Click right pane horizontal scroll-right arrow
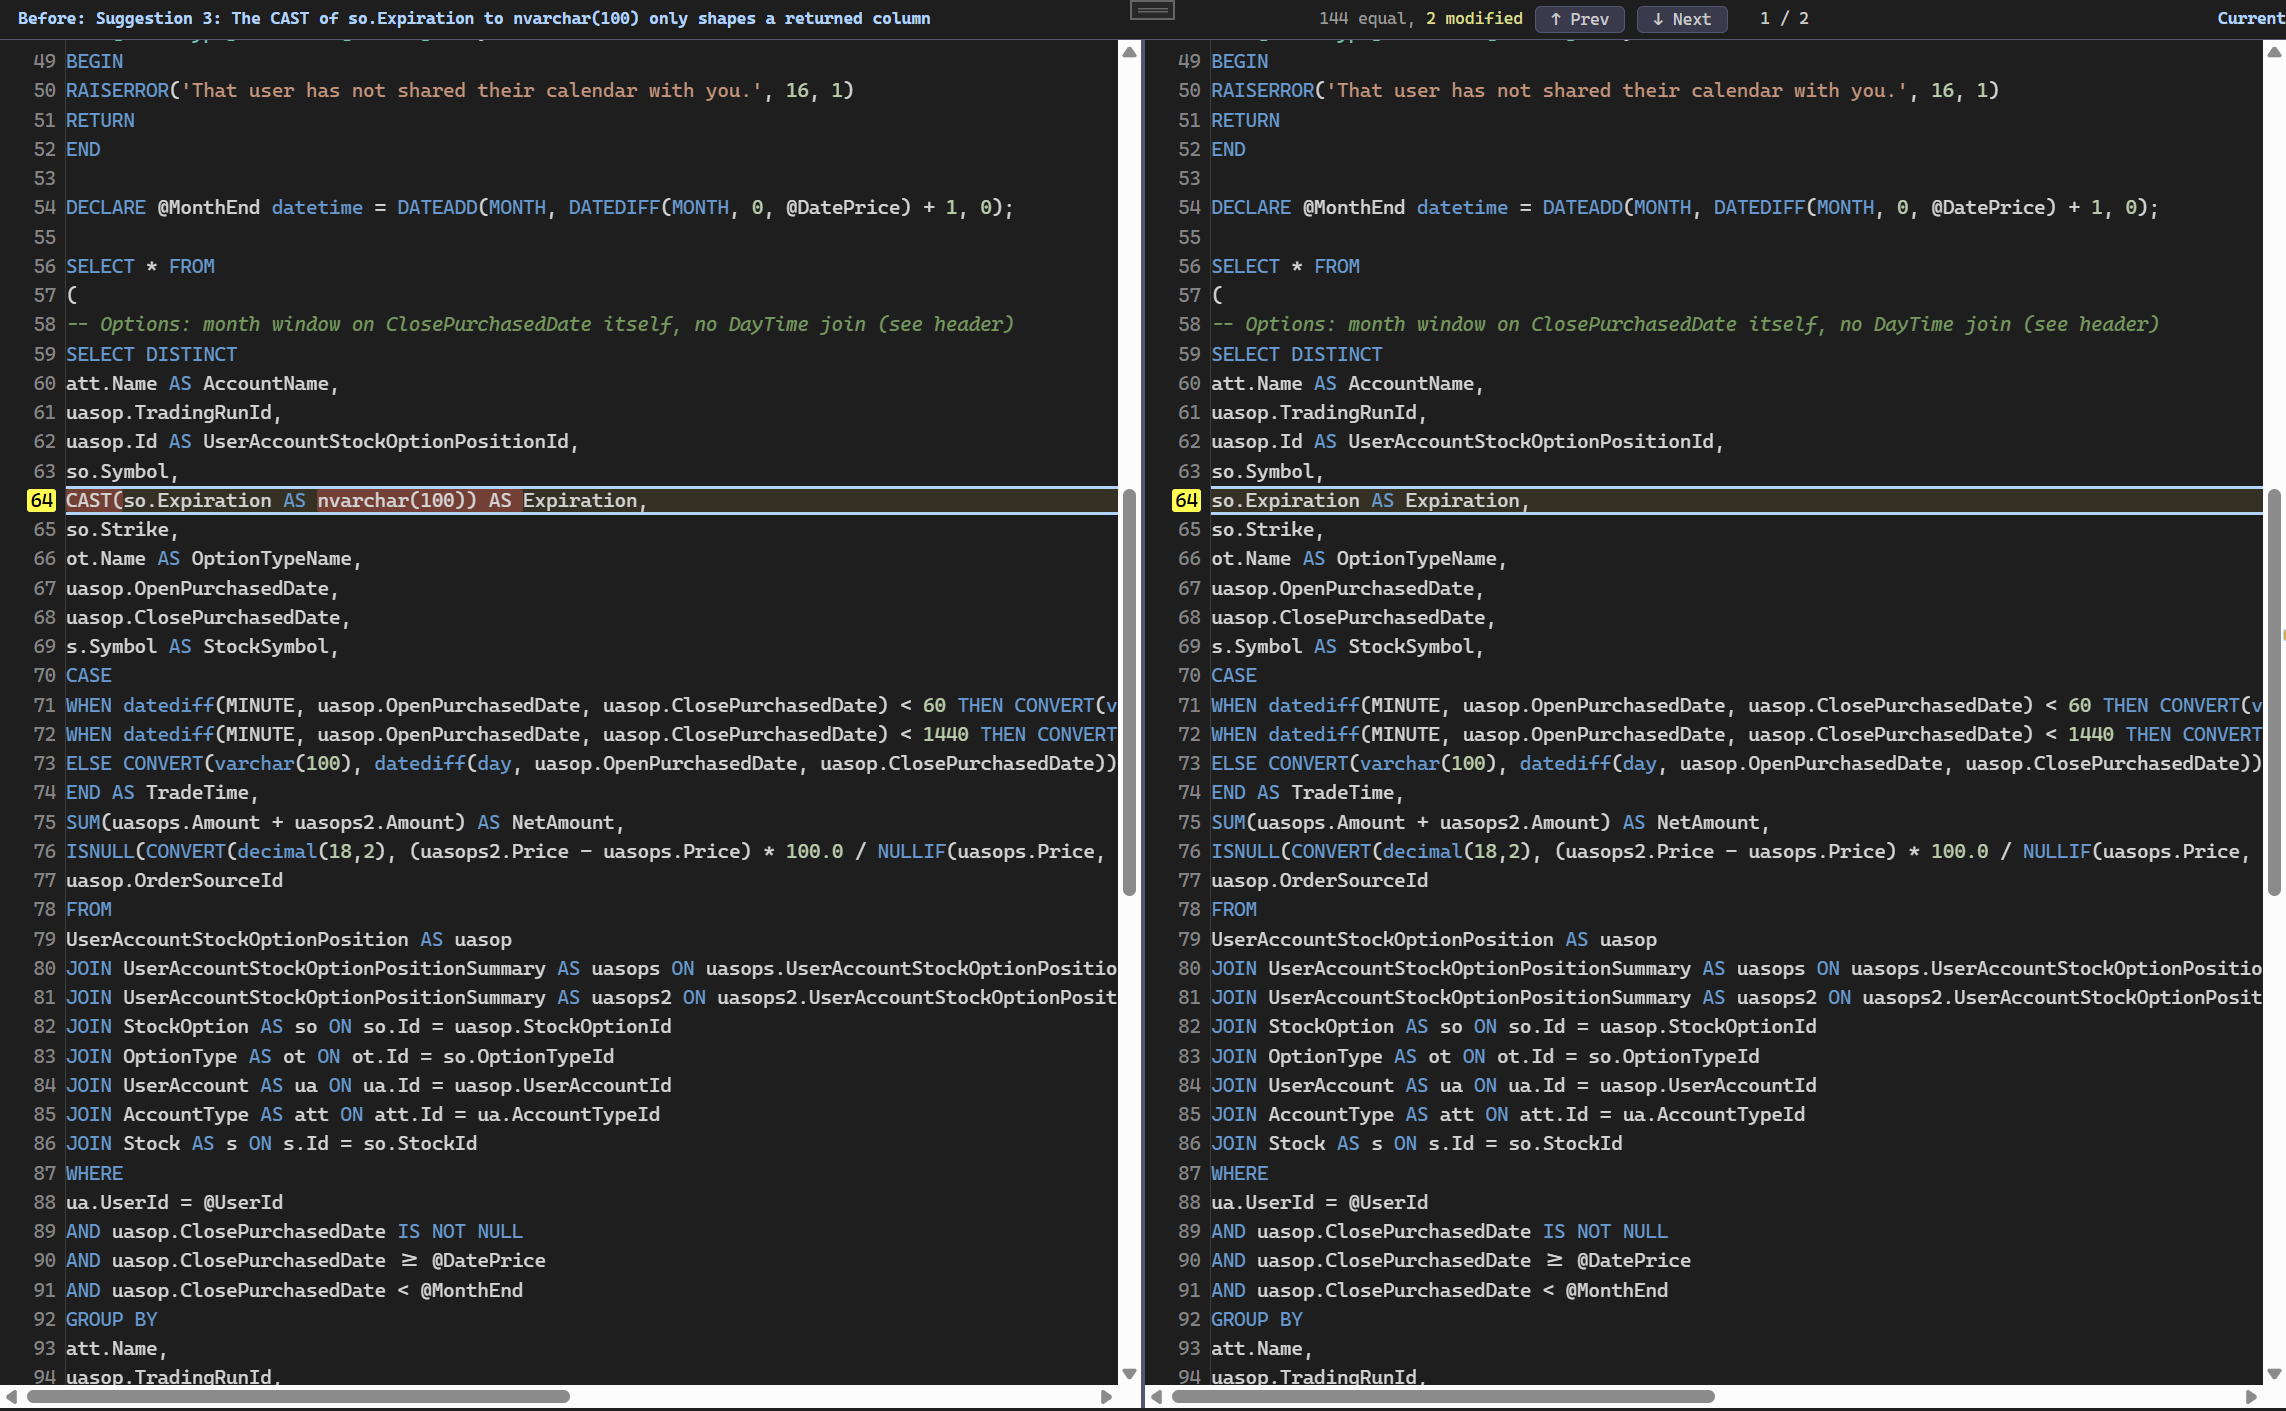The width and height of the screenshot is (2286, 1411). (x=2251, y=1397)
